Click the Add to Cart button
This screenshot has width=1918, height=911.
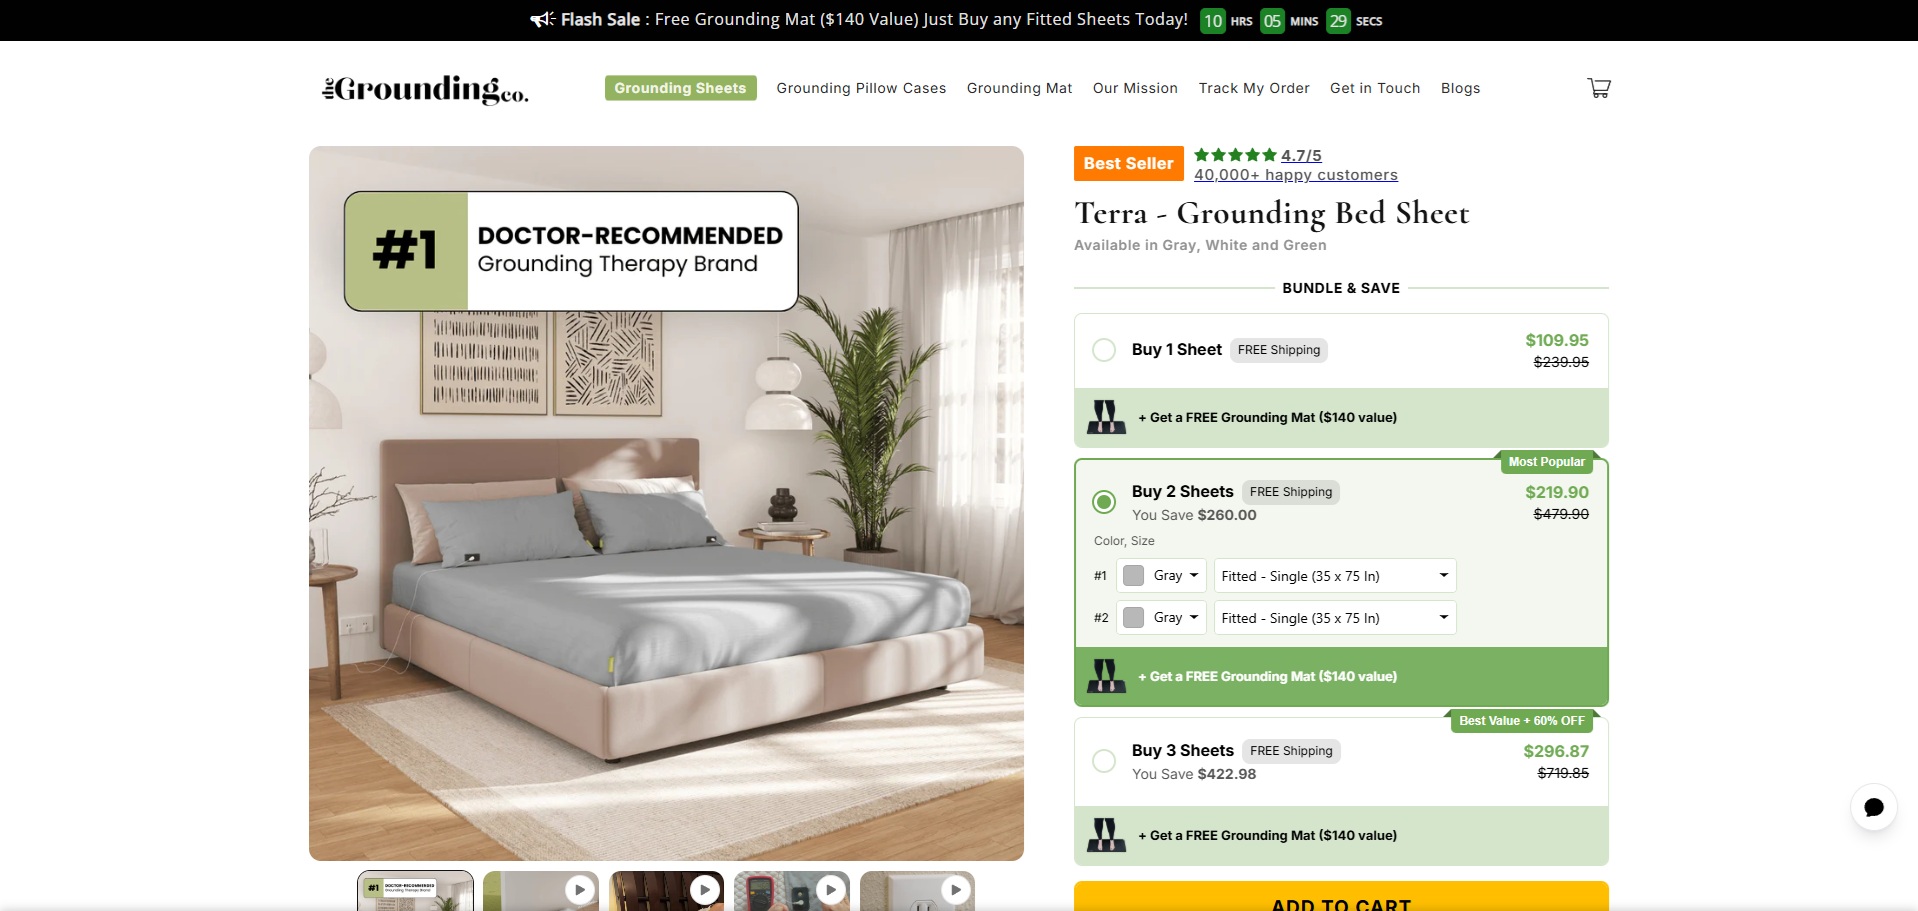pos(1341,897)
